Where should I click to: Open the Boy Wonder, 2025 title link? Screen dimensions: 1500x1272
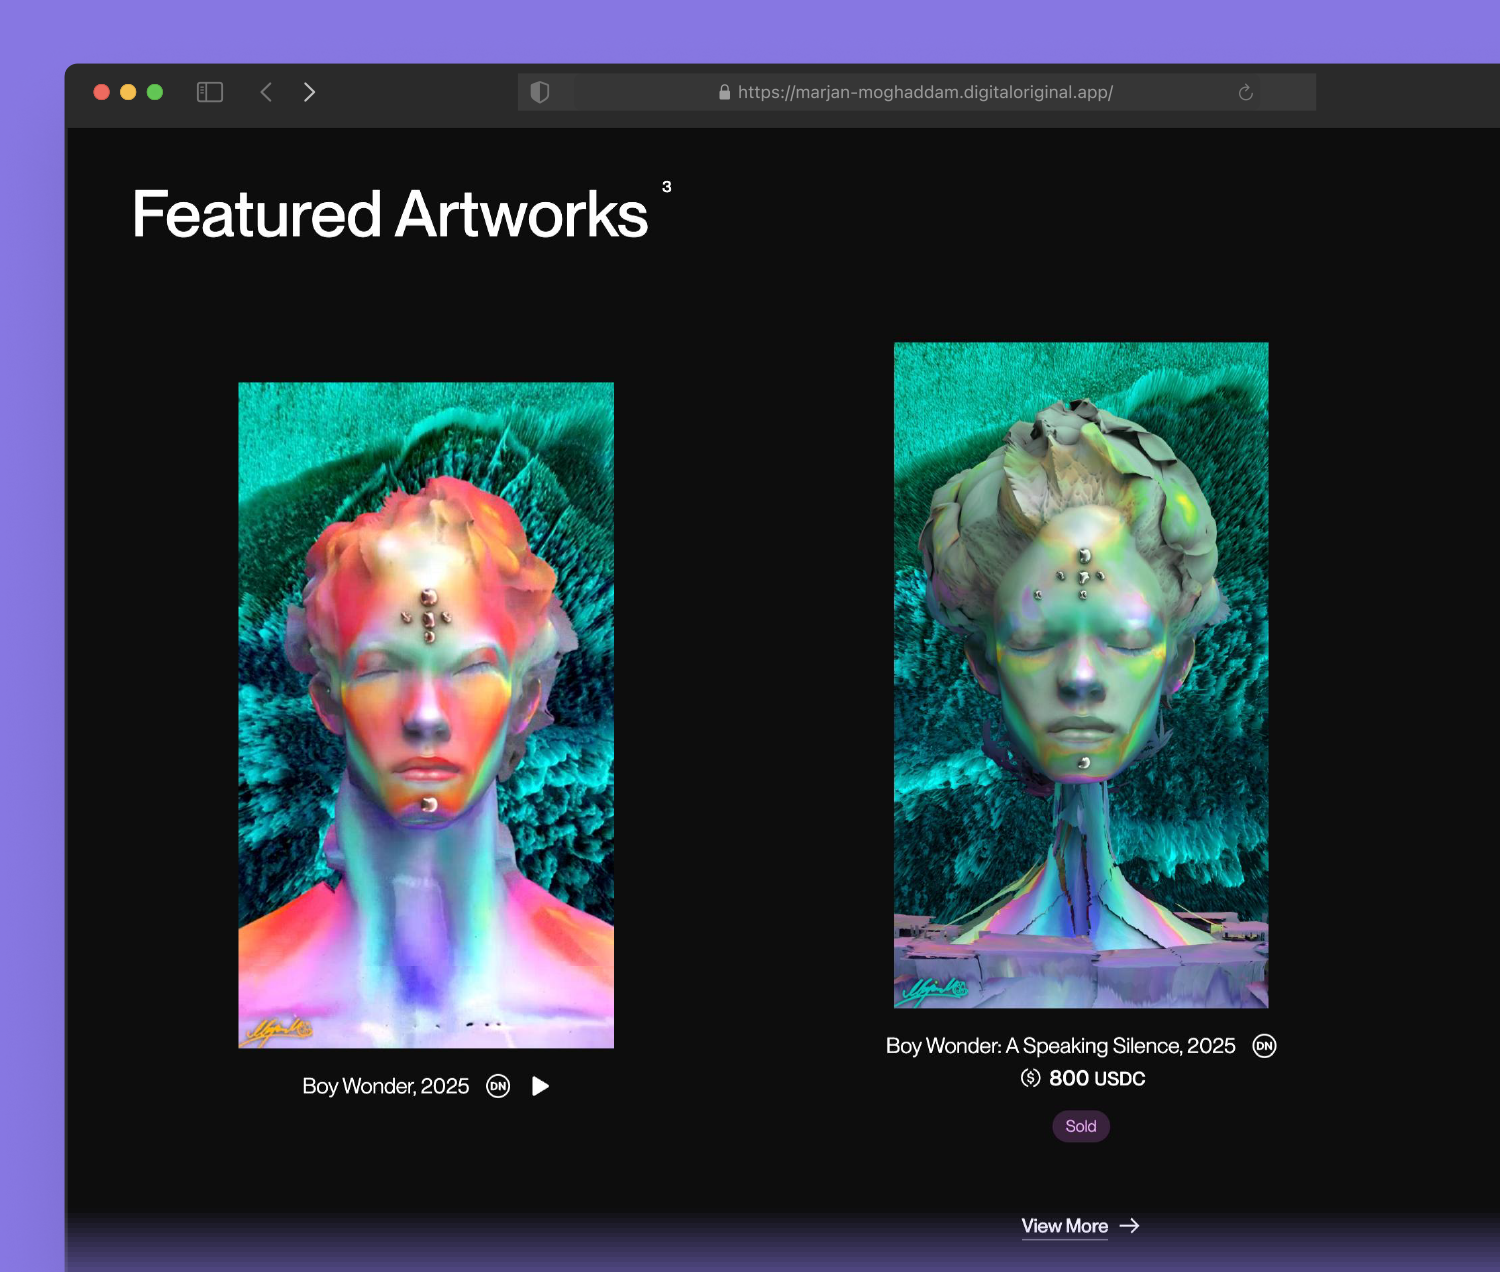click(x=385, y=1086)
